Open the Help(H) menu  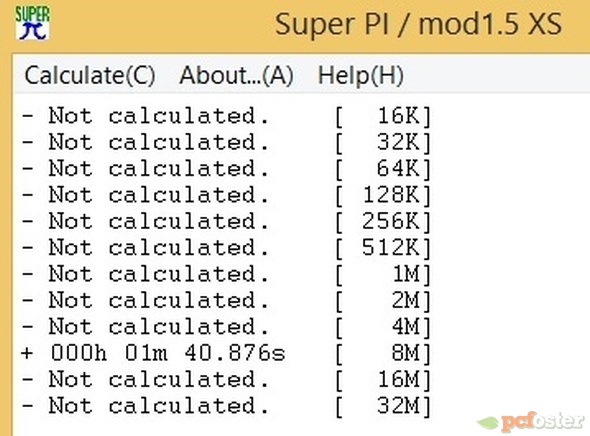click(x=360, y=75)
